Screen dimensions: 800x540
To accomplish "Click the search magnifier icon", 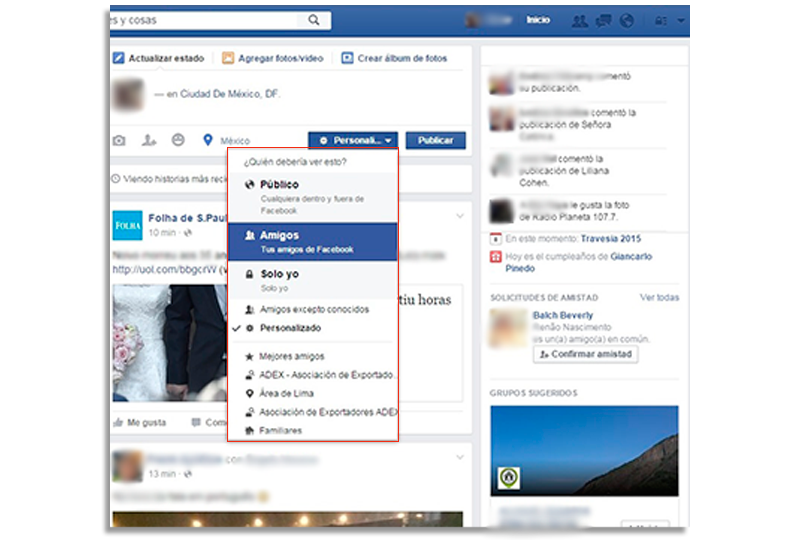I will pyautogui.click(x=315, y=20).
